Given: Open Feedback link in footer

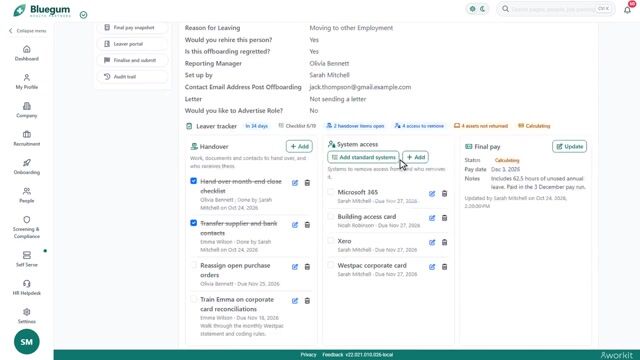Looking at the screenshot, I should [x=333, y=355].
